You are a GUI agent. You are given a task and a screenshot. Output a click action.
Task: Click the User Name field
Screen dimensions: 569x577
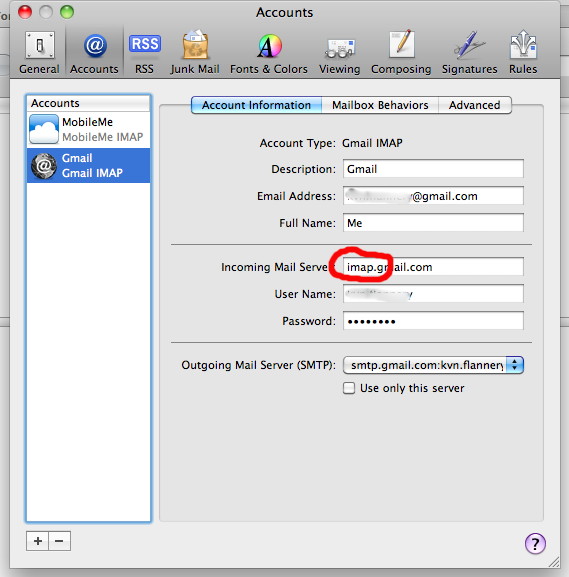tap(433, 294)
